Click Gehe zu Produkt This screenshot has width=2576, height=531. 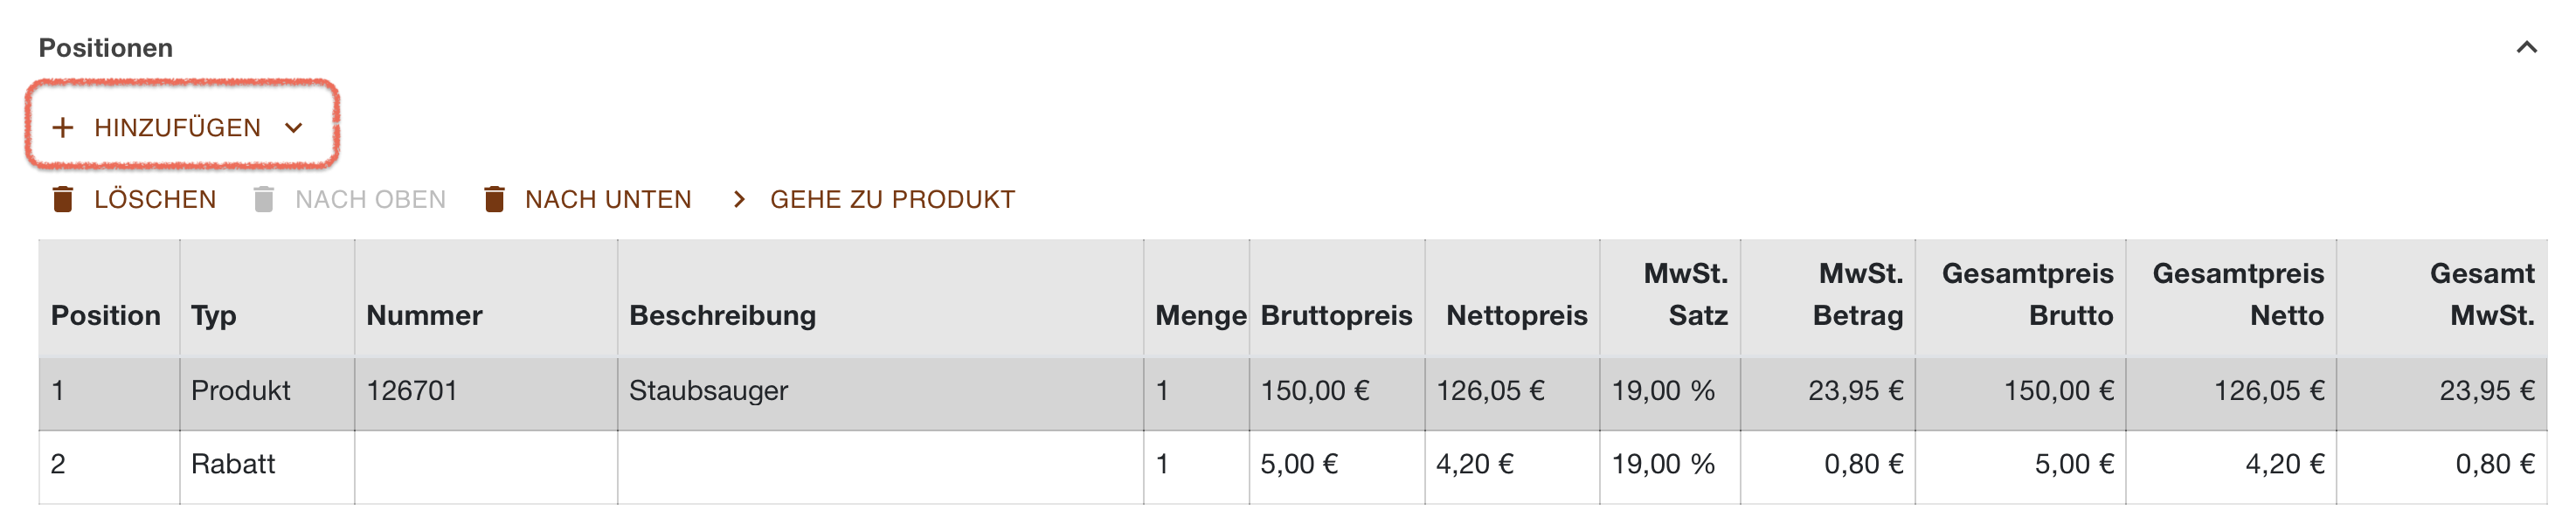coord(892,199)
